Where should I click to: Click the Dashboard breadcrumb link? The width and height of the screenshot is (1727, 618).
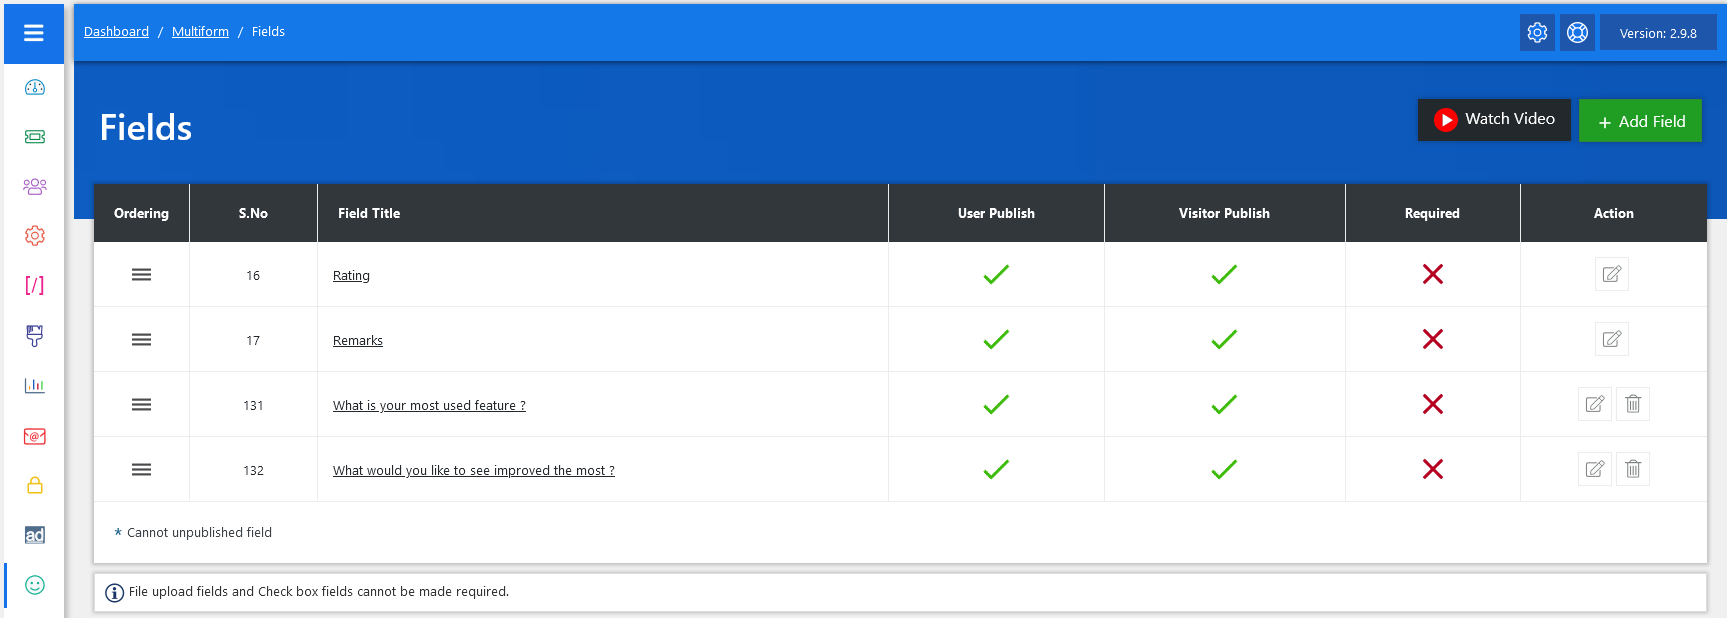tap(116, 32)
